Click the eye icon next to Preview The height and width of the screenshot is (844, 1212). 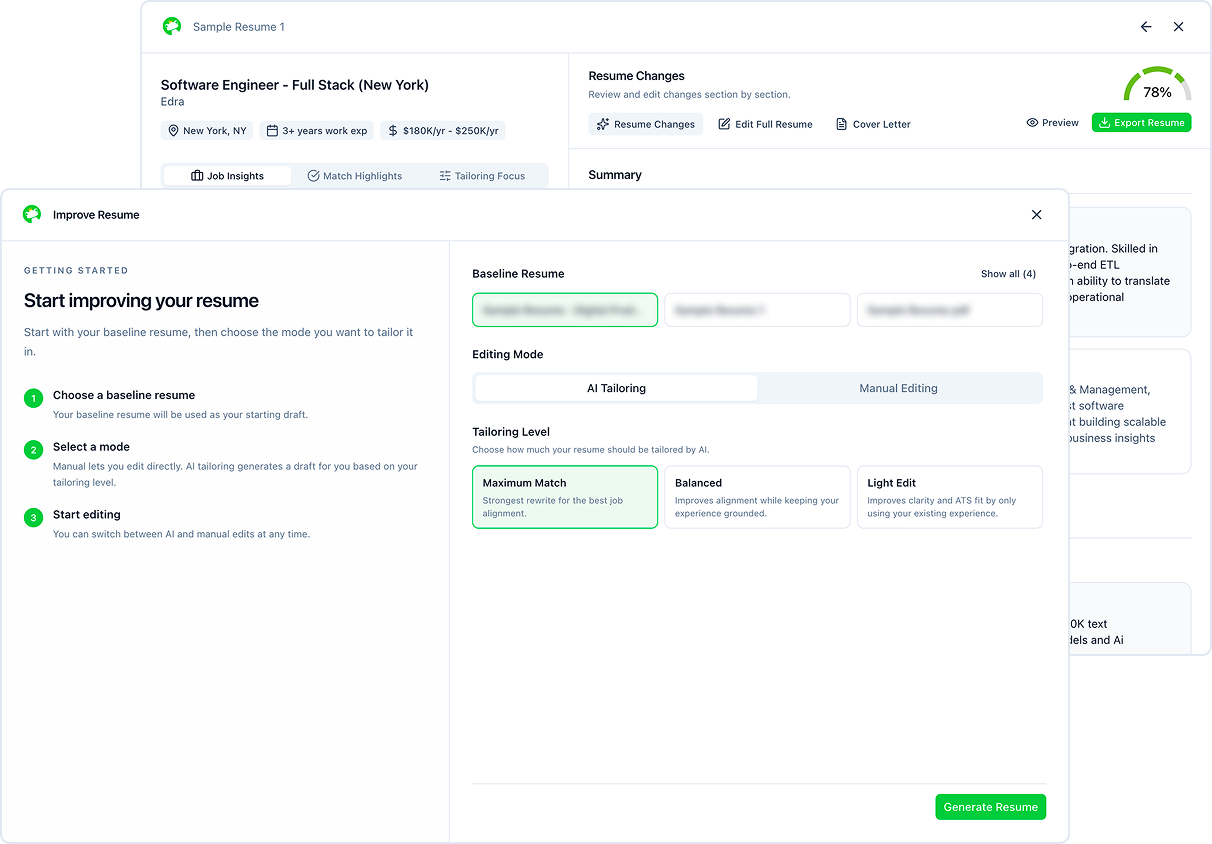coord(1032,123)
